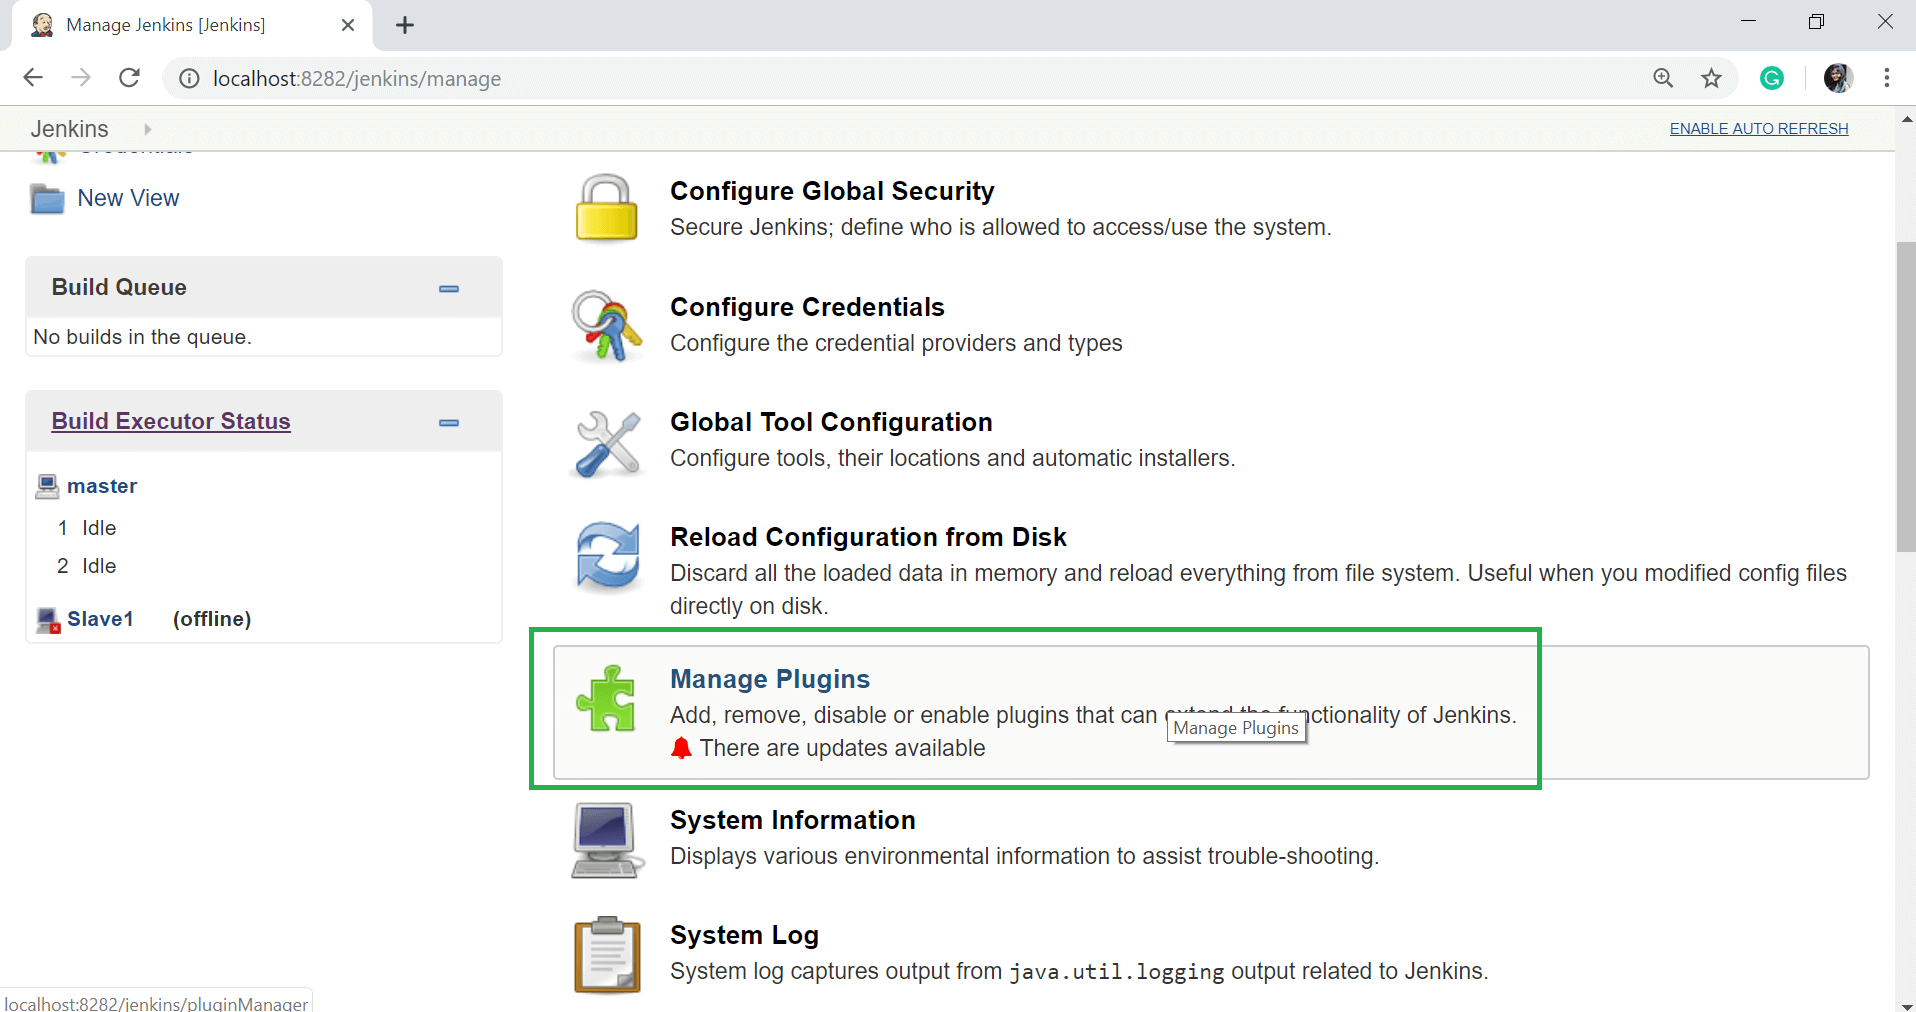Image resolution: width=1916 pixels, height=1012 pixels.
Task: Open the Jenkins breadcrumb link
Action: tap(69, 129)
